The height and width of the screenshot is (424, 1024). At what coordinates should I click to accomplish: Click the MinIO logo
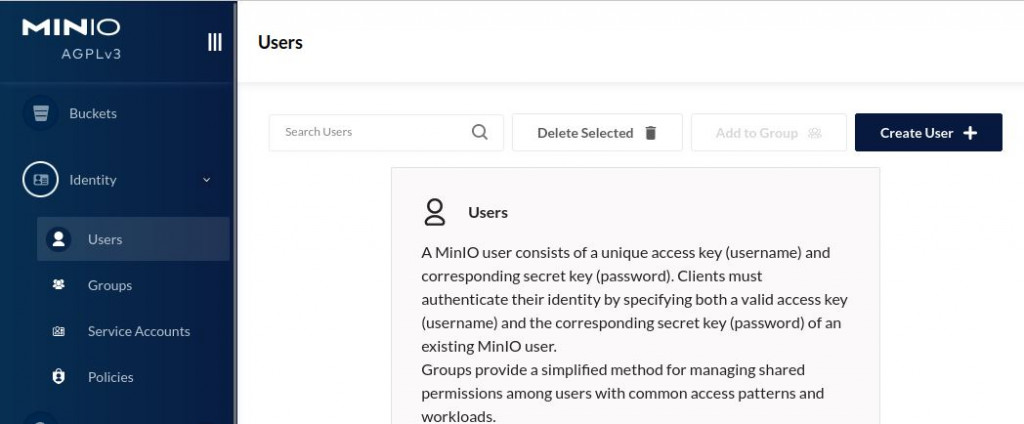tap(71, 28)
